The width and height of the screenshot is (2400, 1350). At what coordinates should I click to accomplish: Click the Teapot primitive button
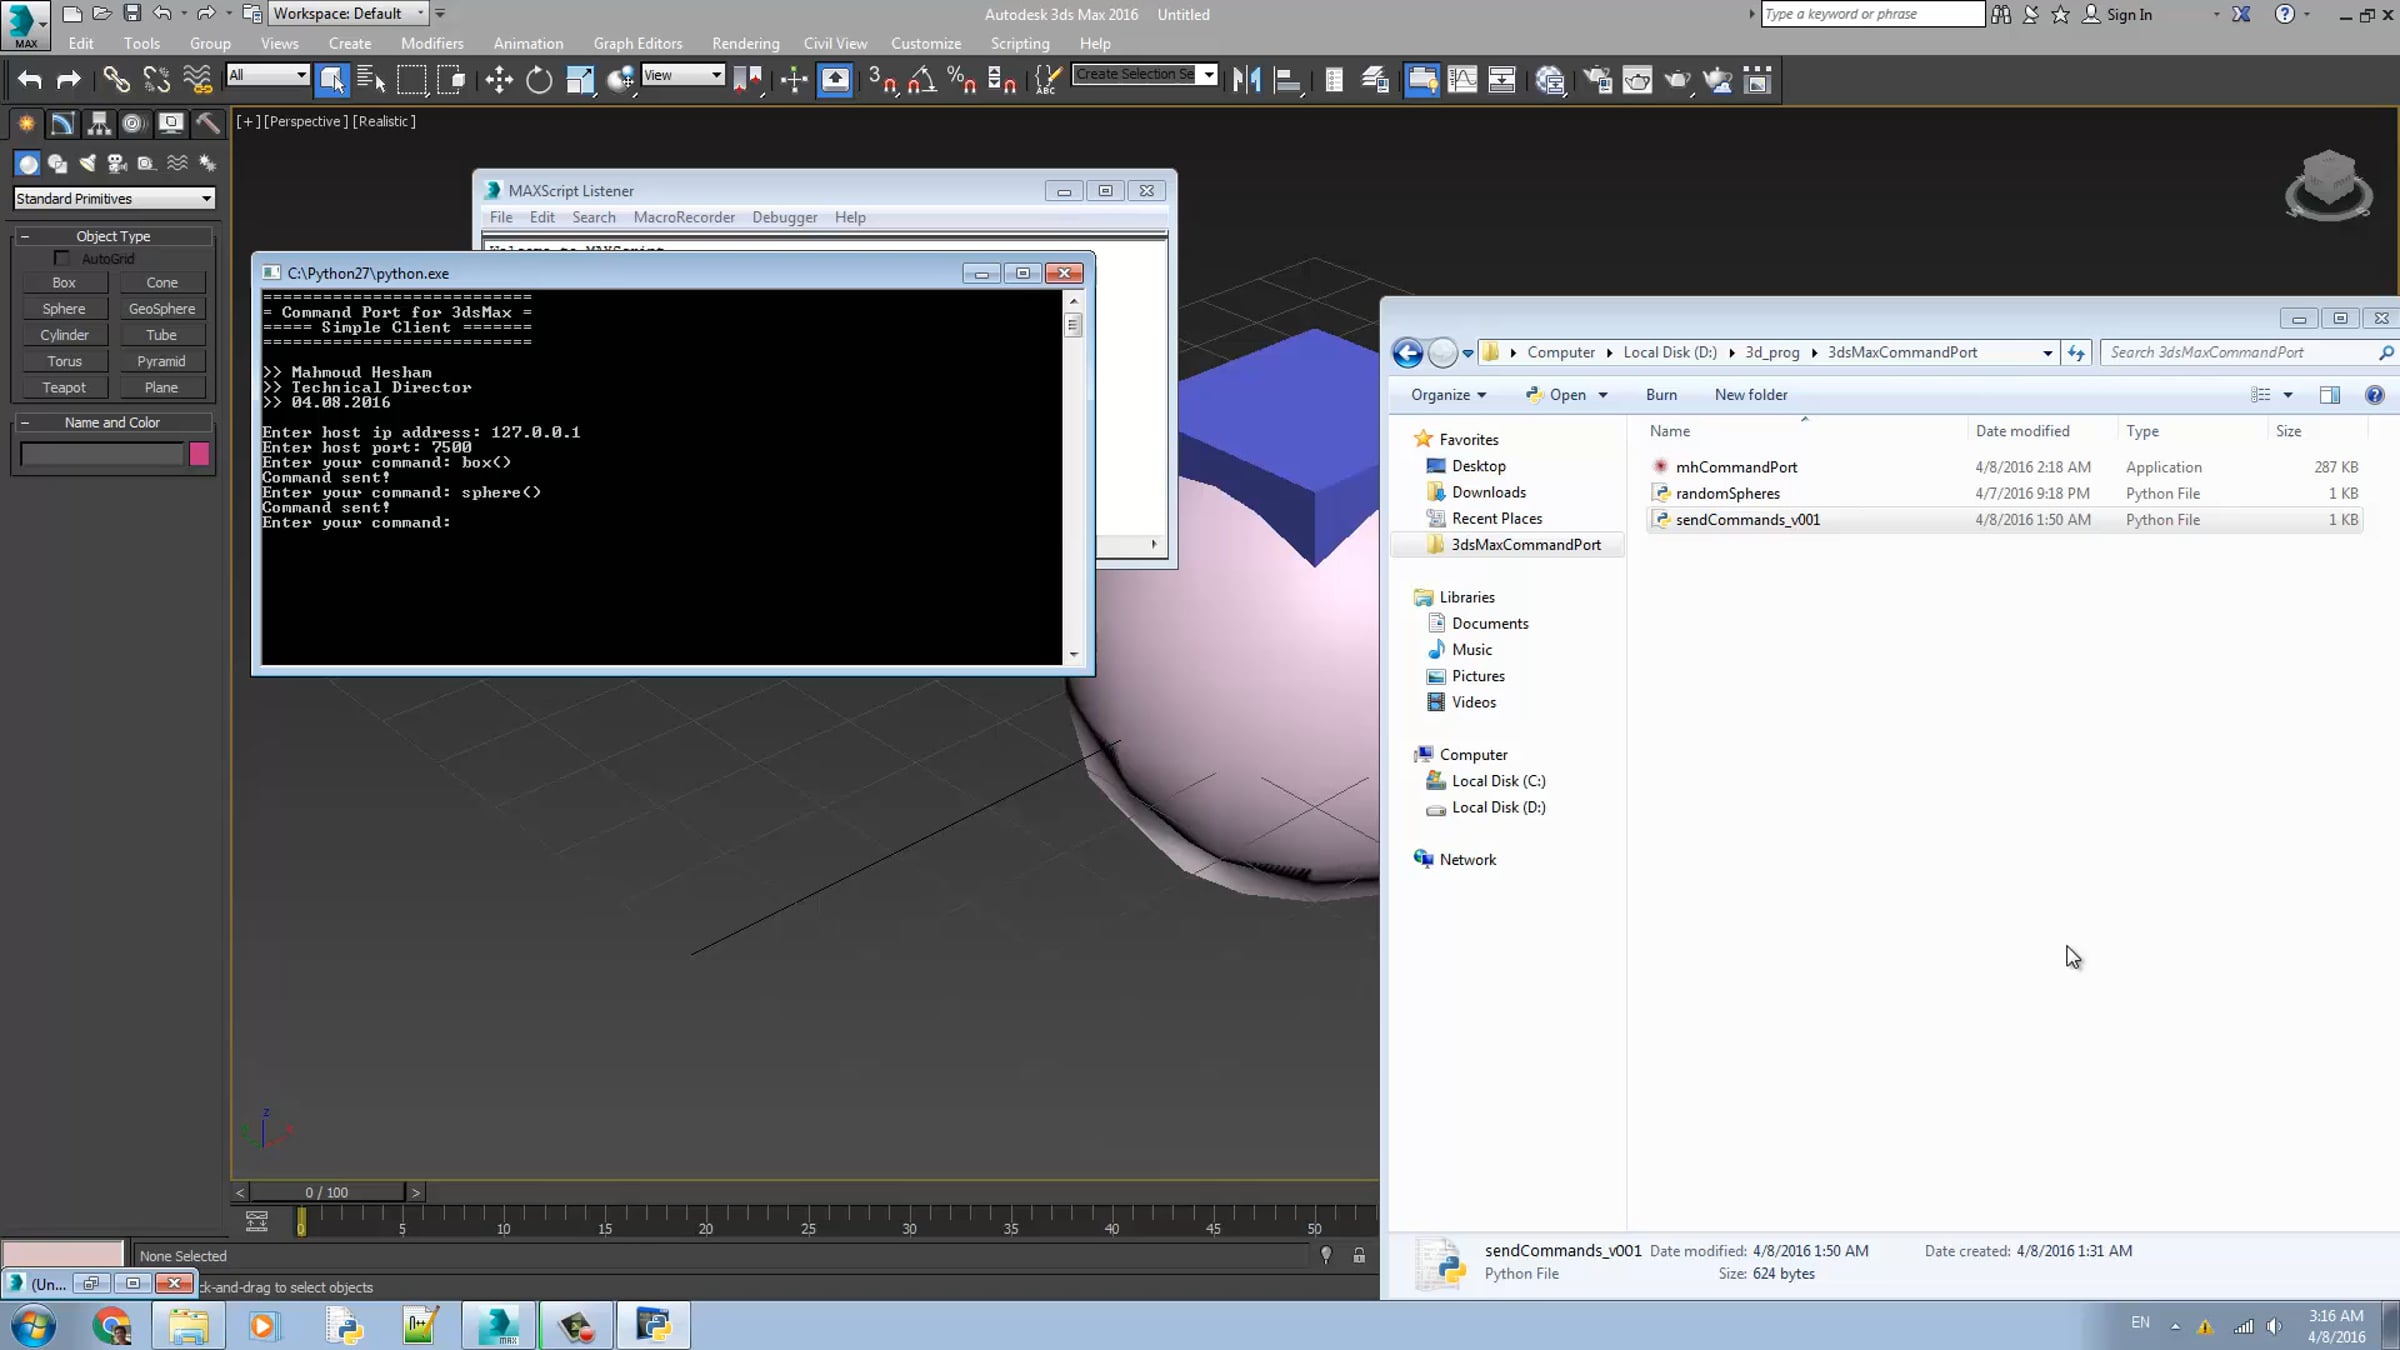pos(64,388)
